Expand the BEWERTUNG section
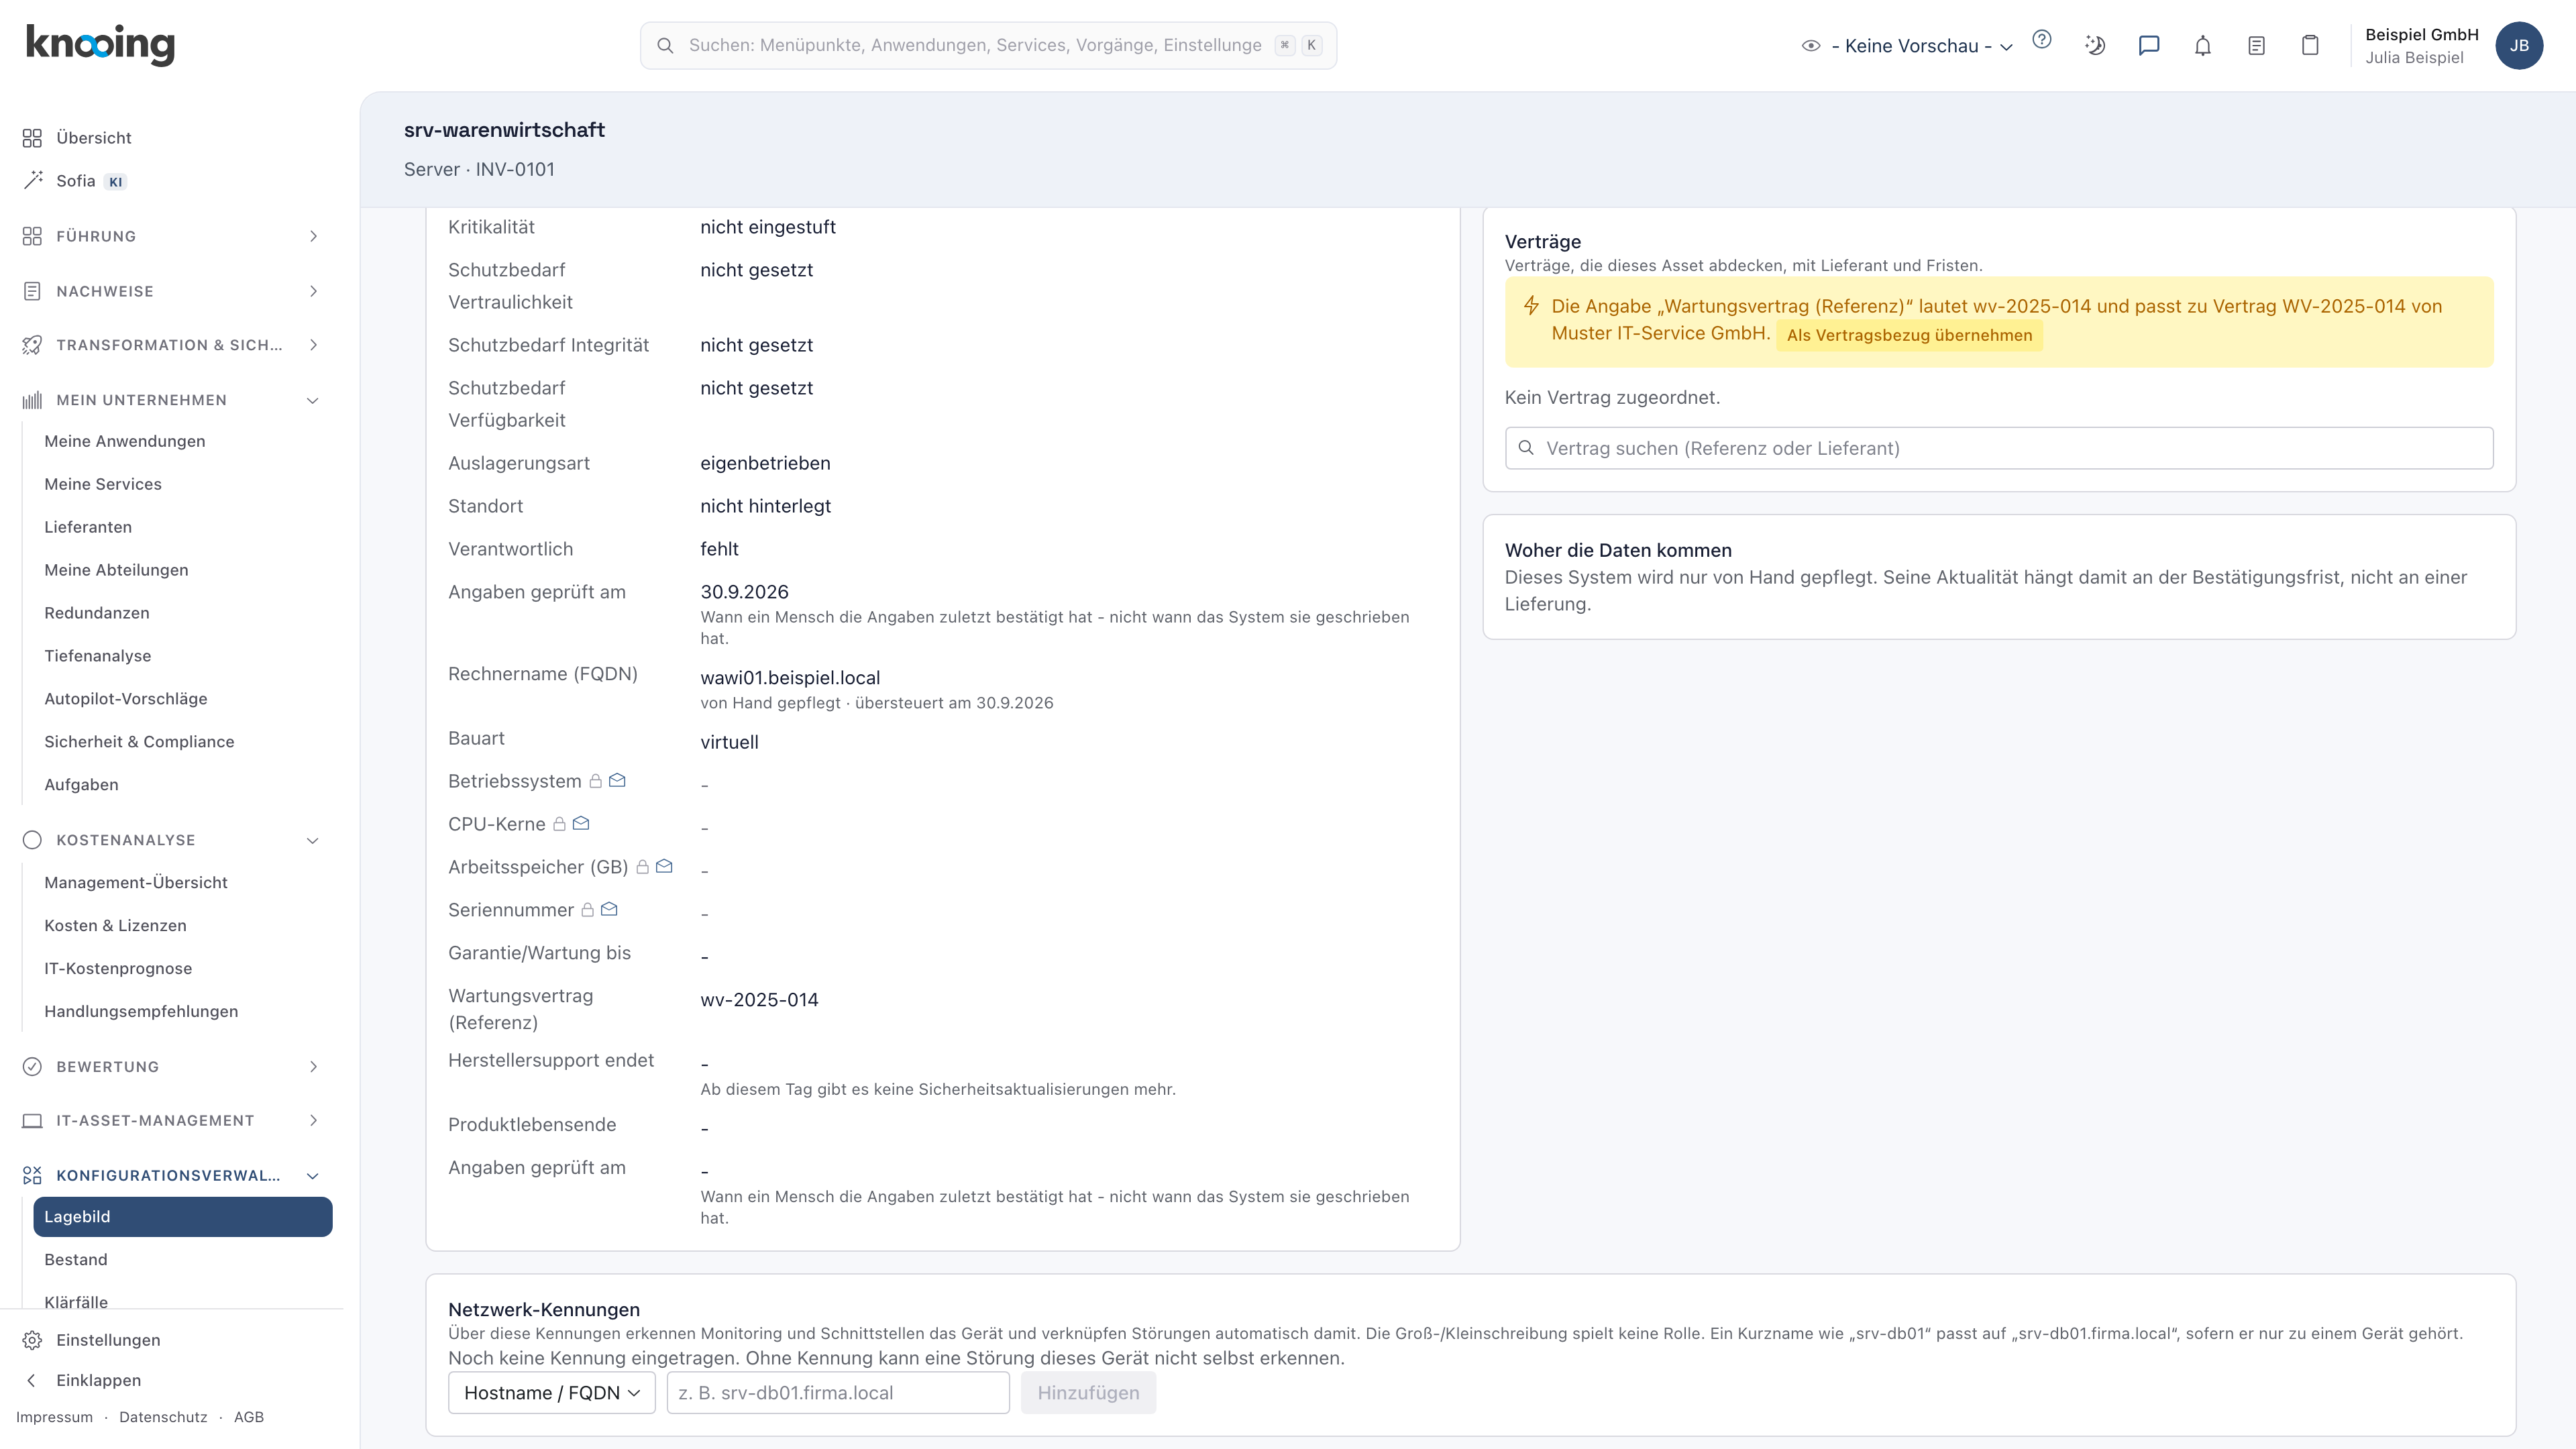The image size is (2576, 1449). pos(172,1066)
